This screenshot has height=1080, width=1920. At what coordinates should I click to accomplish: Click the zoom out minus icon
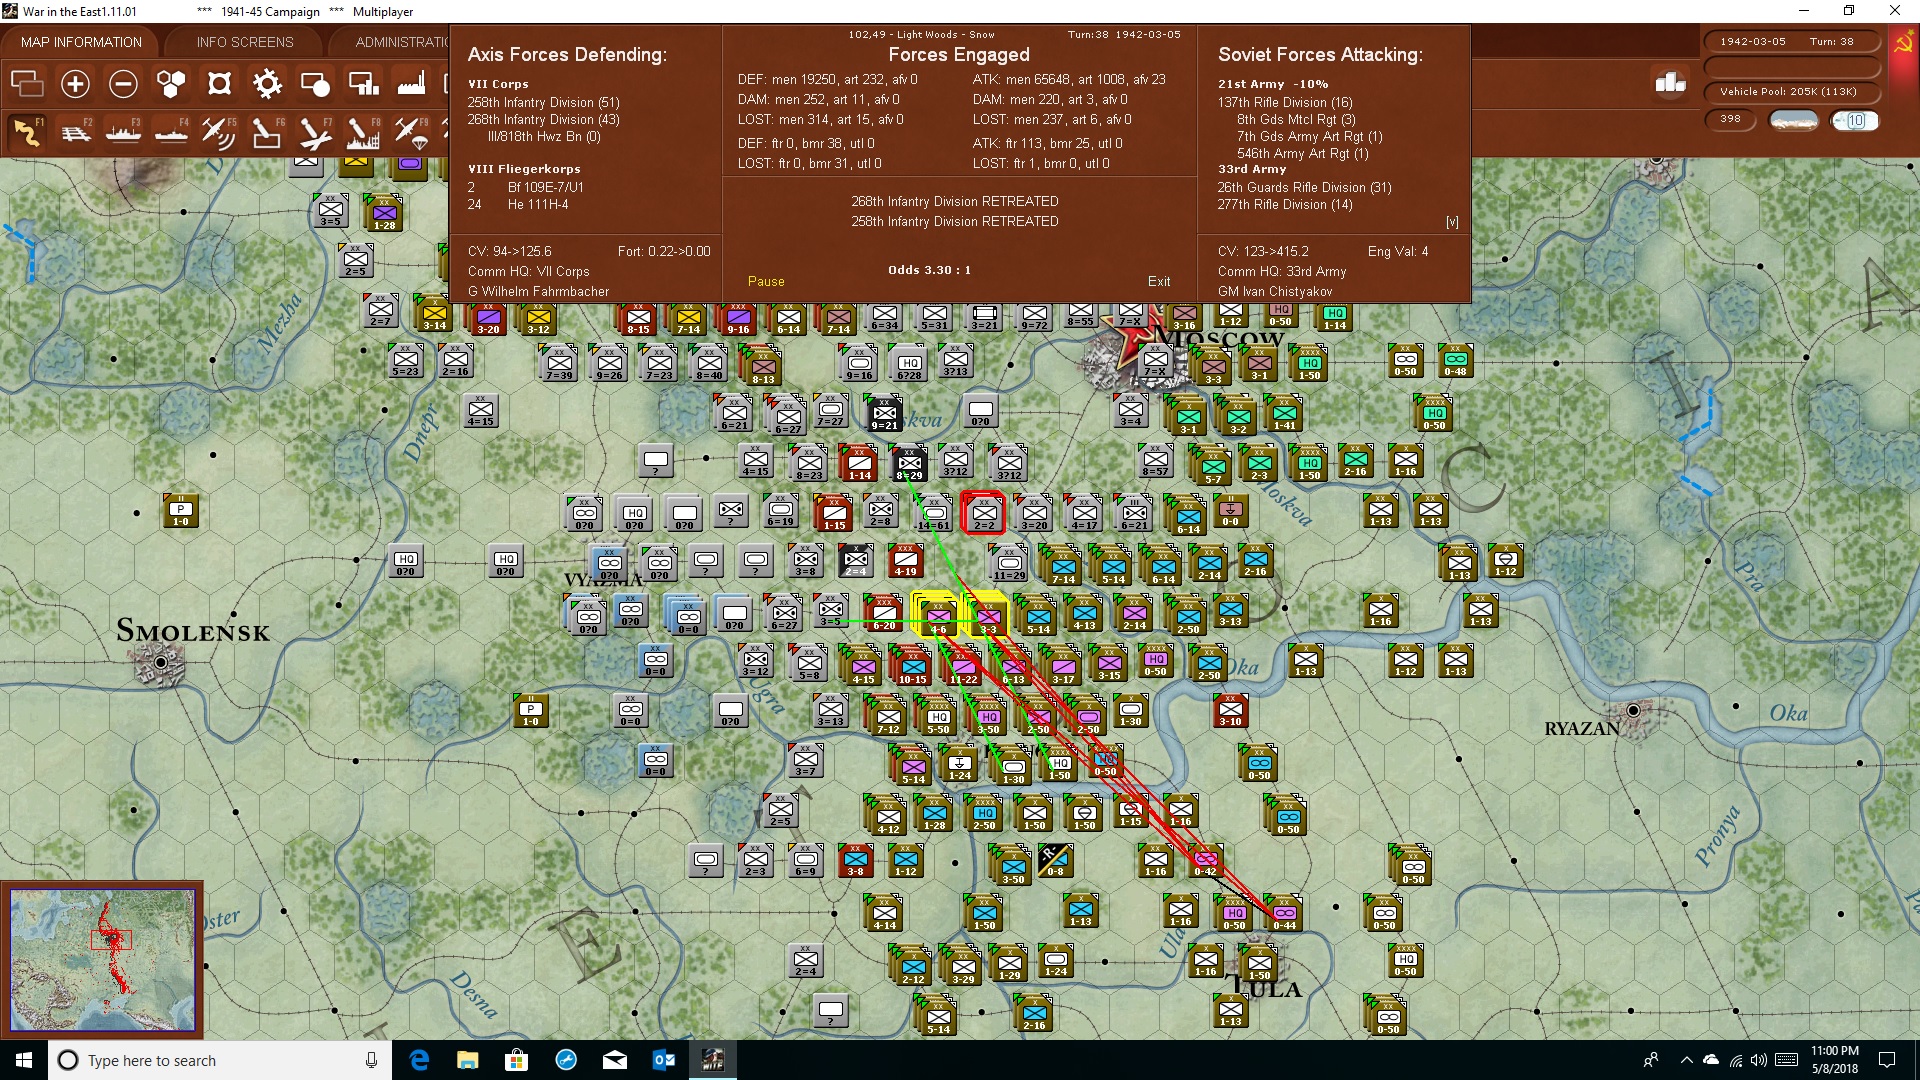coord(123,84)
